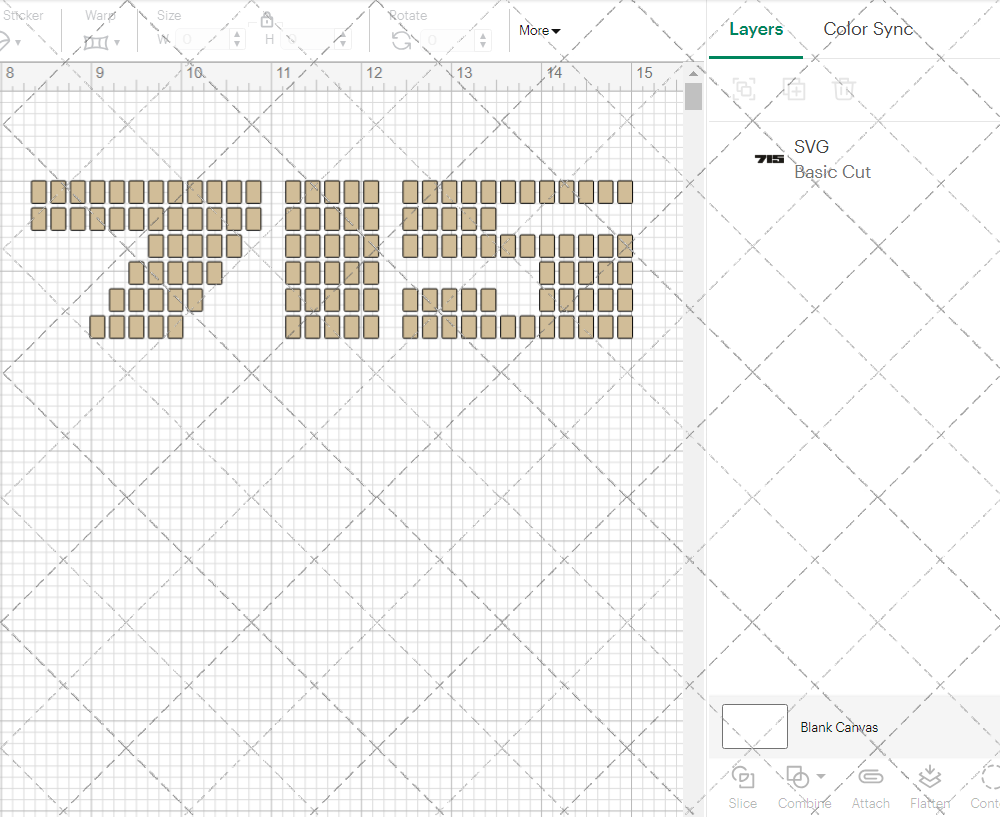
Task: Switch to the Color Sync tab
Action: click(868, 29)
